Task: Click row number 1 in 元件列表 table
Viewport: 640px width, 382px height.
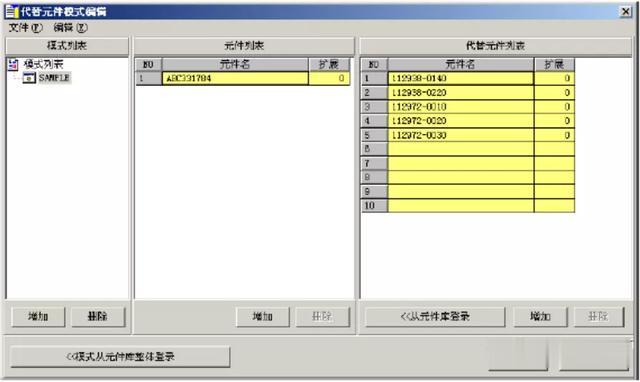Action: tap(149, 78)
